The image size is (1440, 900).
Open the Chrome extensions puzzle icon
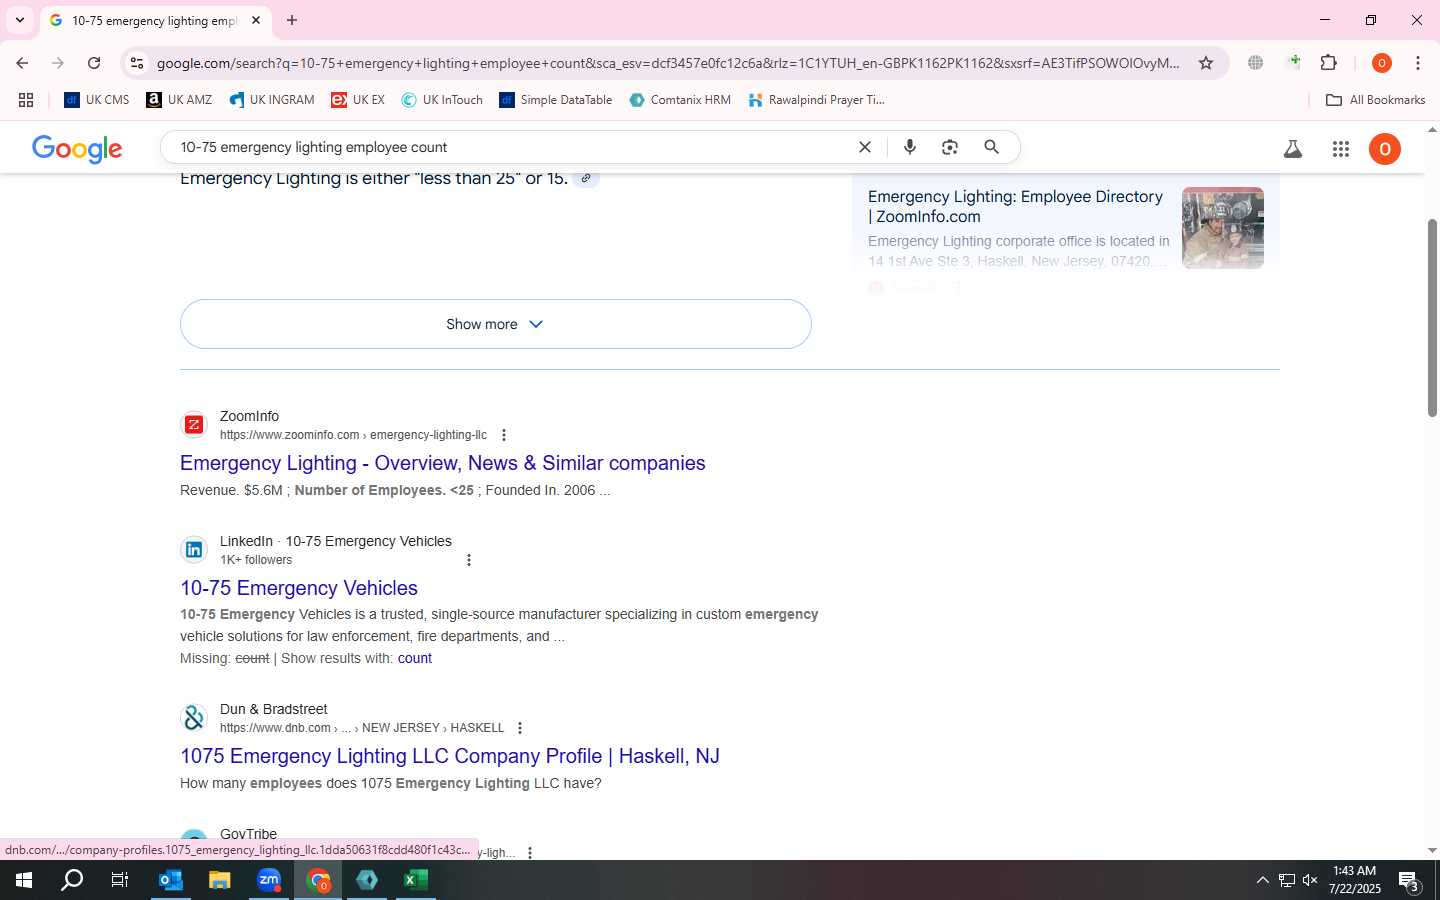tap(1328, 63)
